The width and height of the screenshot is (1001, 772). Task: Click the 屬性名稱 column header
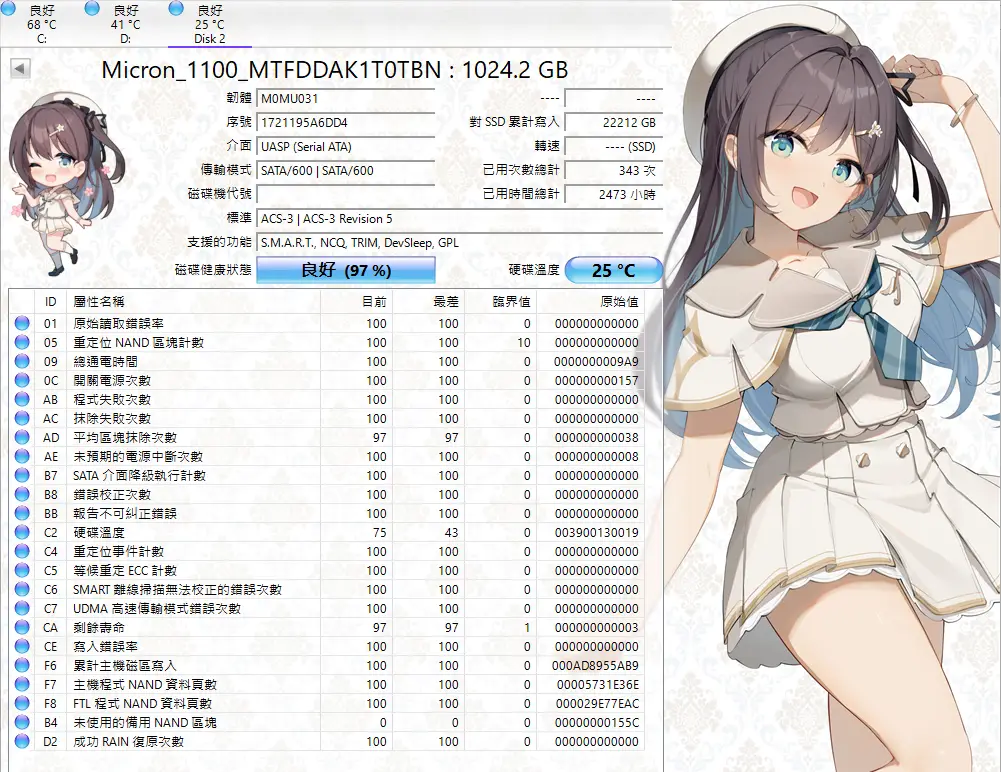(100, 301)
